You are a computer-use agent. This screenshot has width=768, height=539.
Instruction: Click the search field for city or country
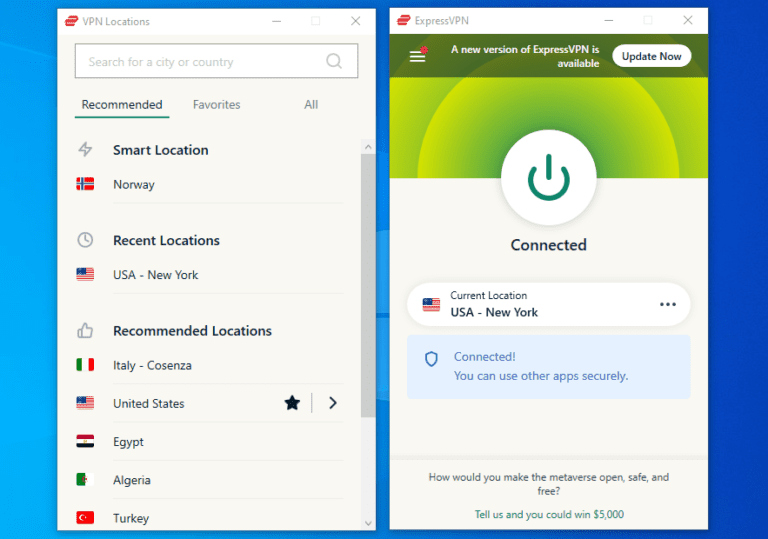[x=216, y=61]
